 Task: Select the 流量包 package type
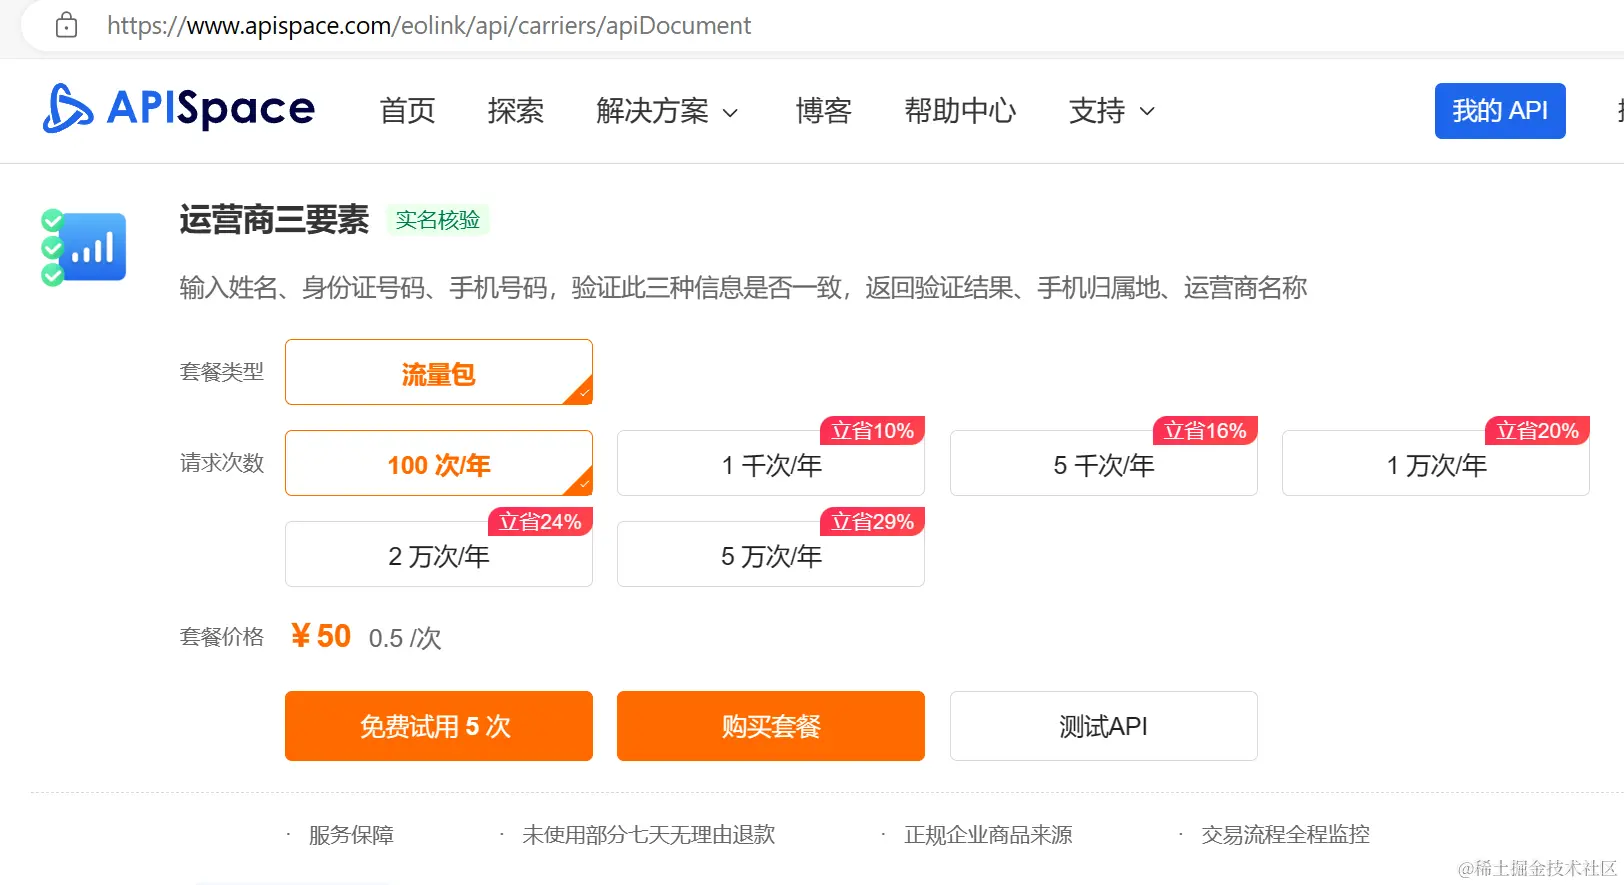pos(439,372)
